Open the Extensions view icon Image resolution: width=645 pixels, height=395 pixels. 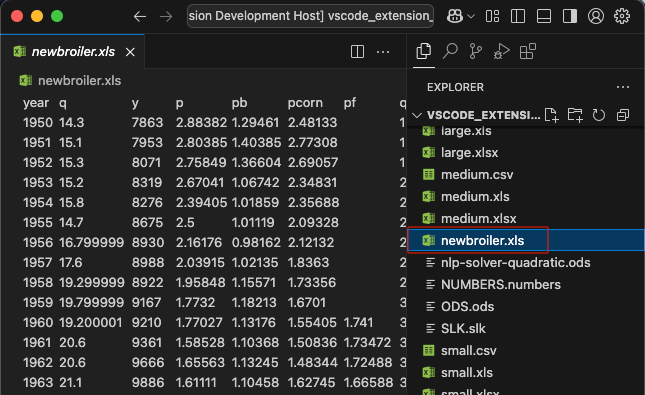[x=528, y=51]
